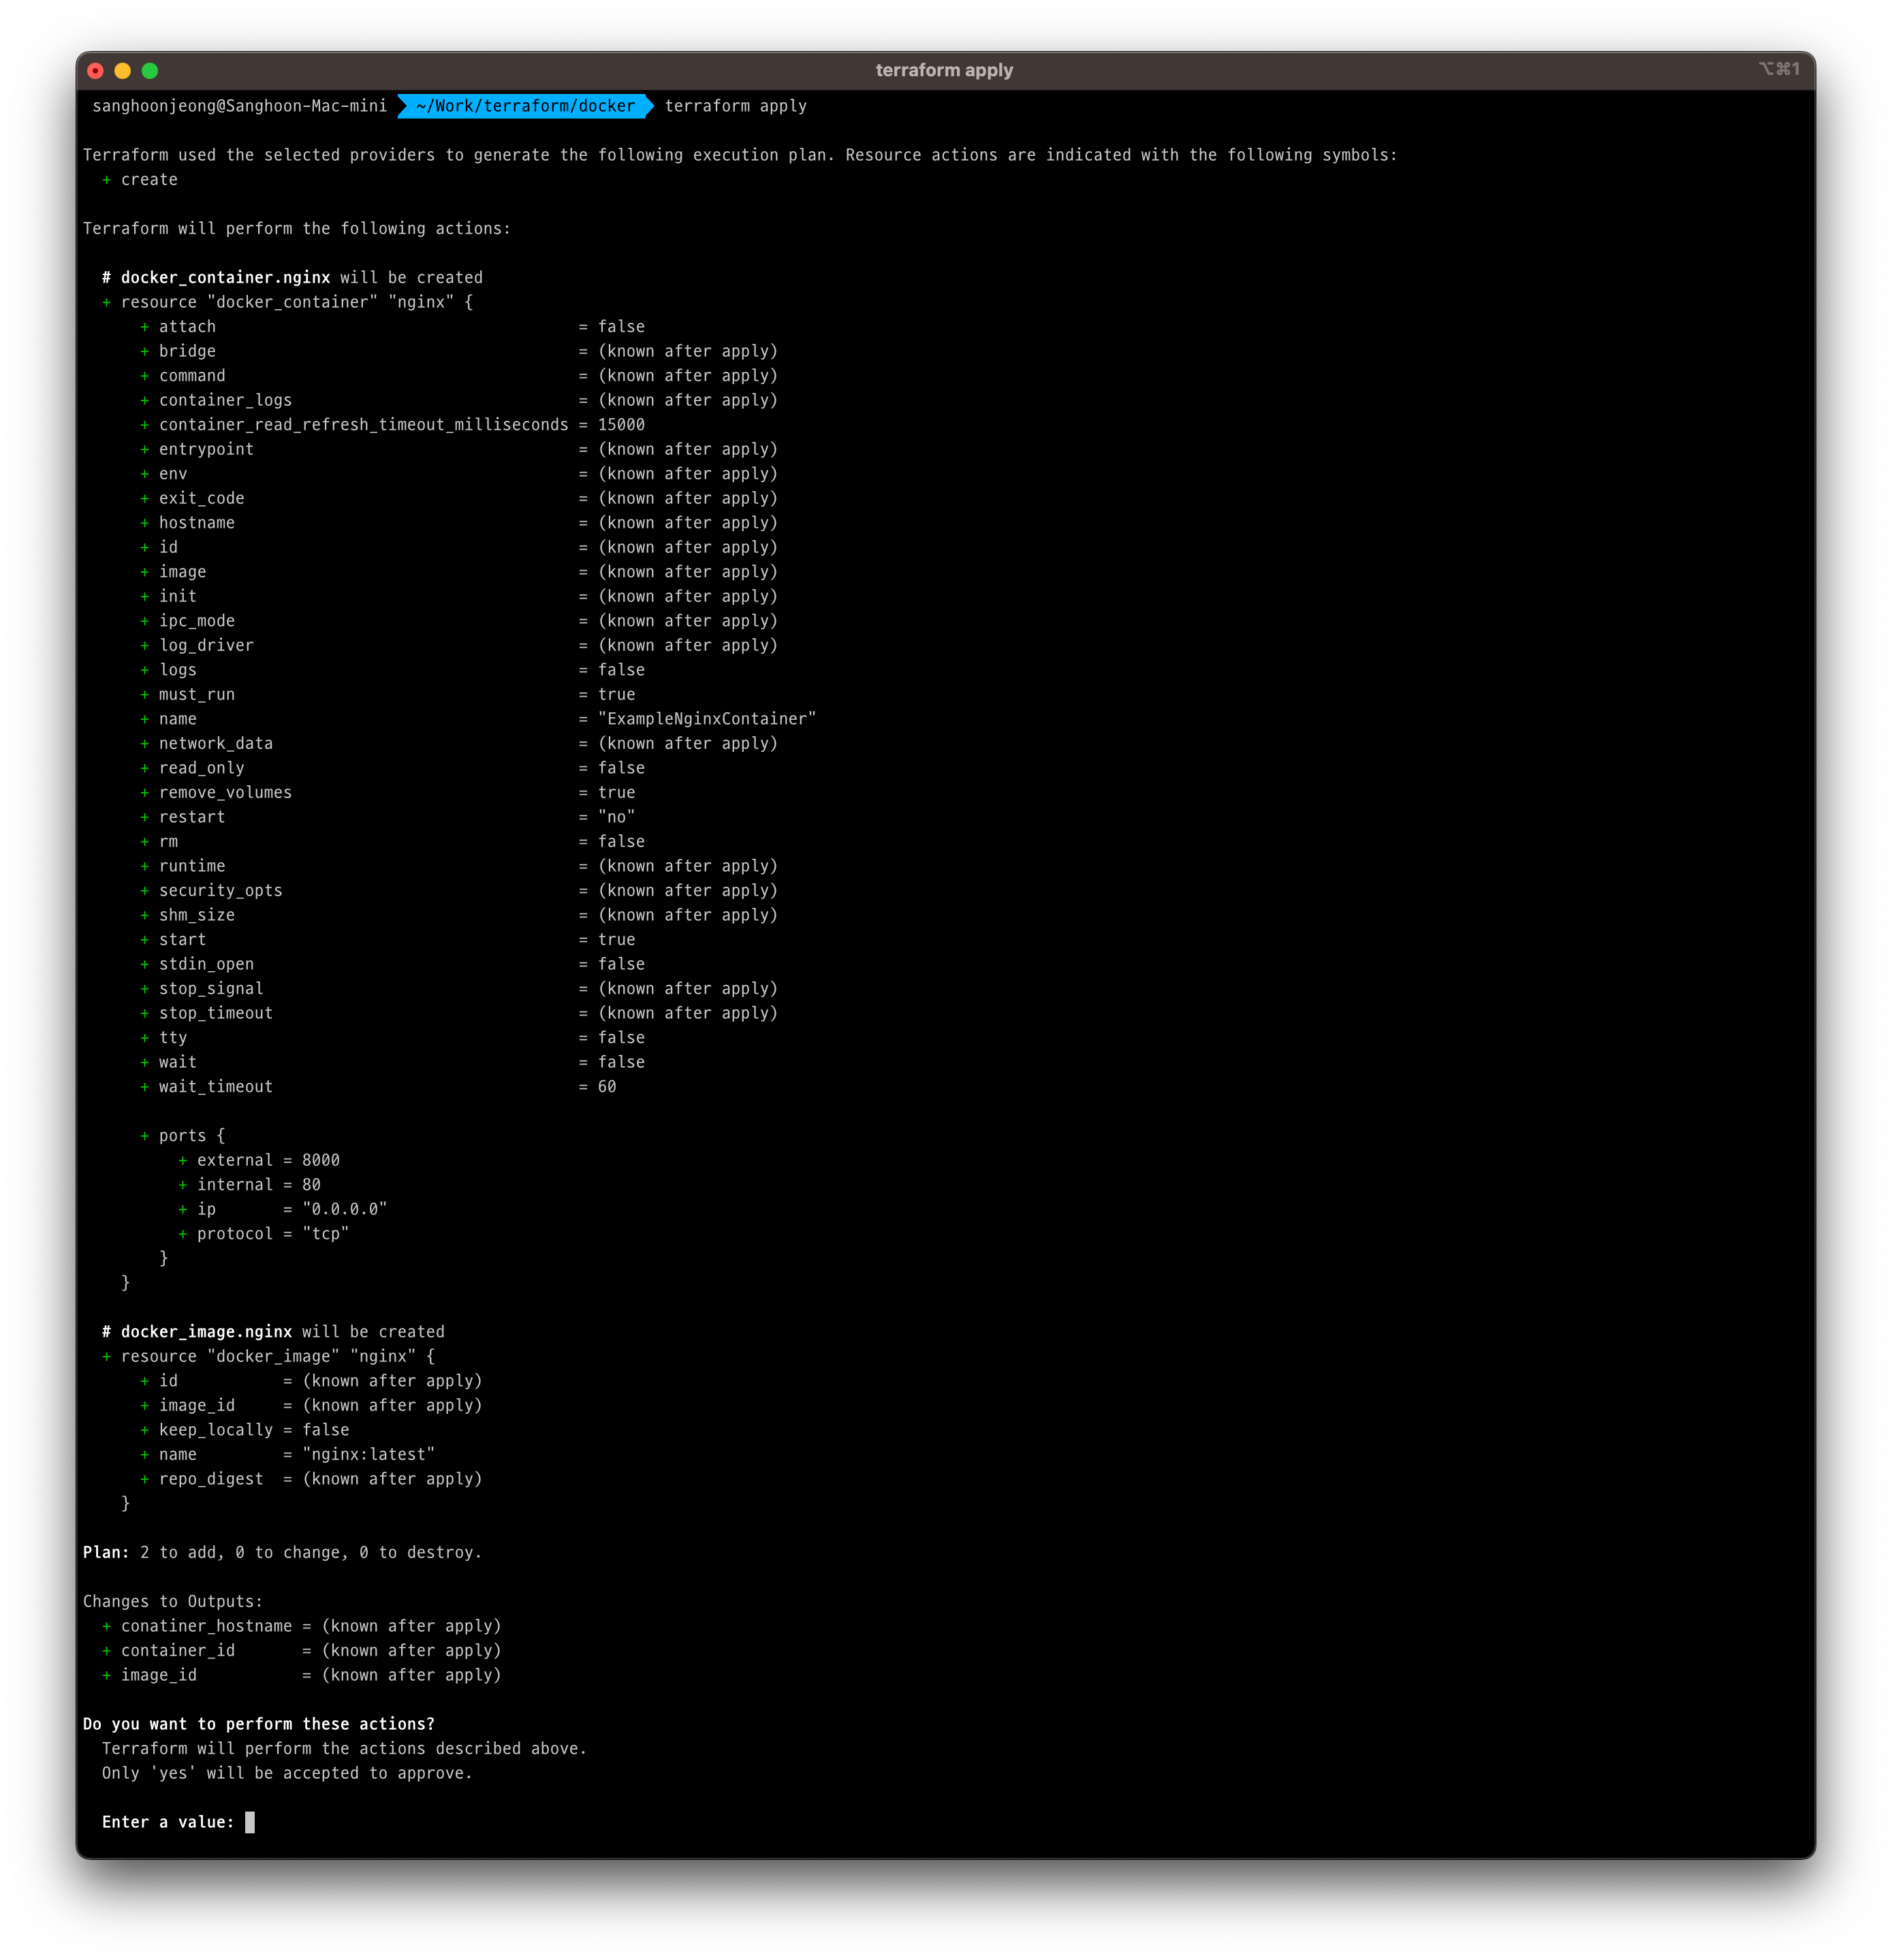Click the blue ~/Work/terraform/docker path segment
The height and width of the screenshot is (1960, 1892).
(525, 106)
